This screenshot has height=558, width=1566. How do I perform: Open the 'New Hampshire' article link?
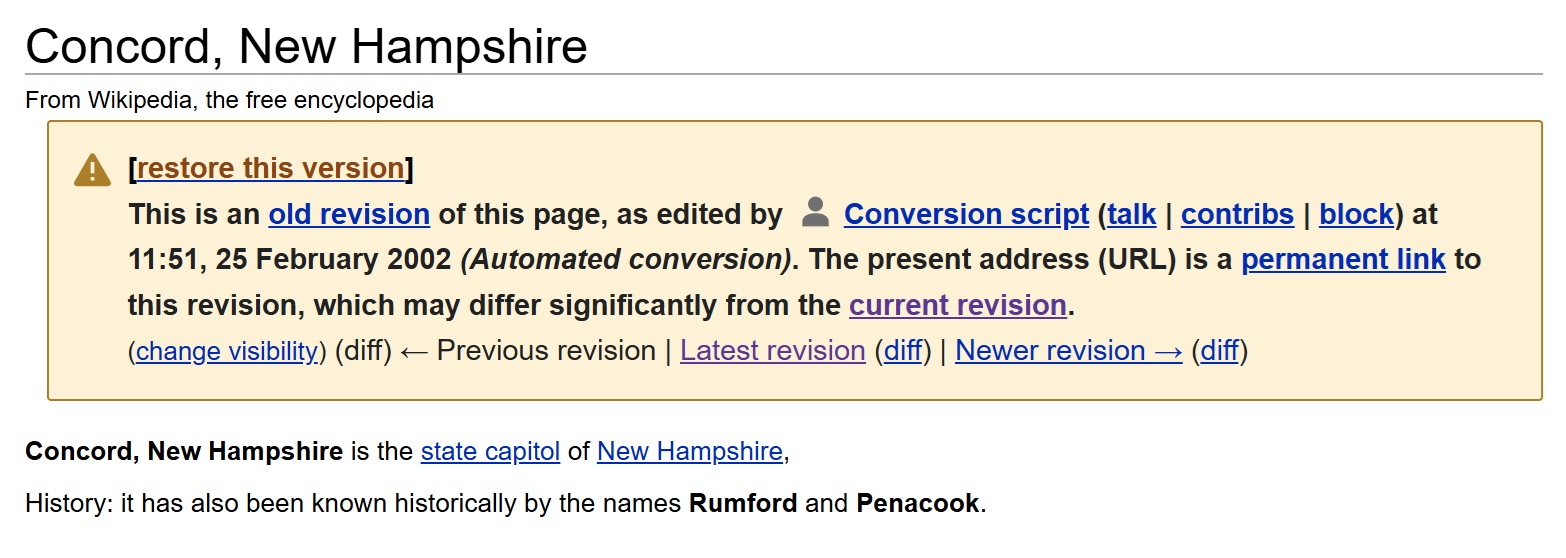click(689, 451)
